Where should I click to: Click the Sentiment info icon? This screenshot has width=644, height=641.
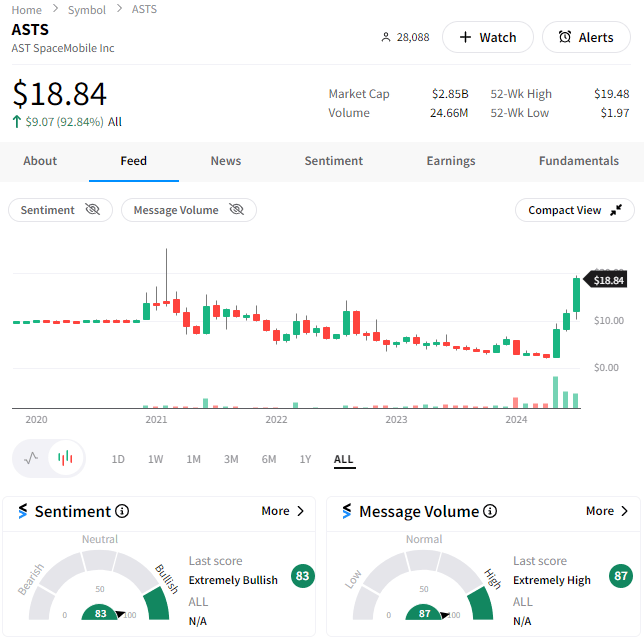click(x=122, y=511)
